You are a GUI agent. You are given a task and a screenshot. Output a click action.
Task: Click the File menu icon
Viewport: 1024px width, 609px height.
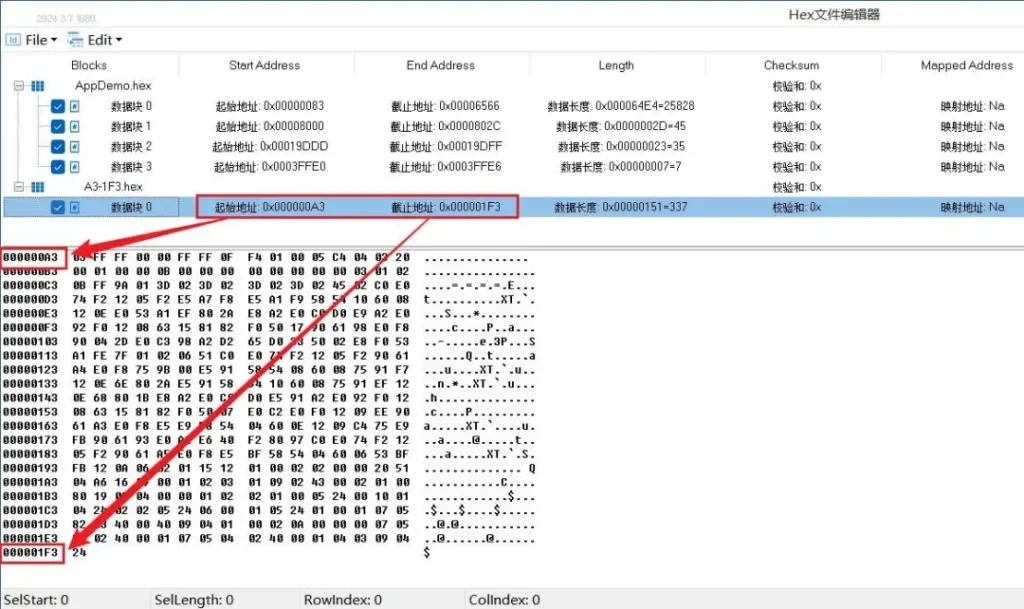[x=12, y=40]
